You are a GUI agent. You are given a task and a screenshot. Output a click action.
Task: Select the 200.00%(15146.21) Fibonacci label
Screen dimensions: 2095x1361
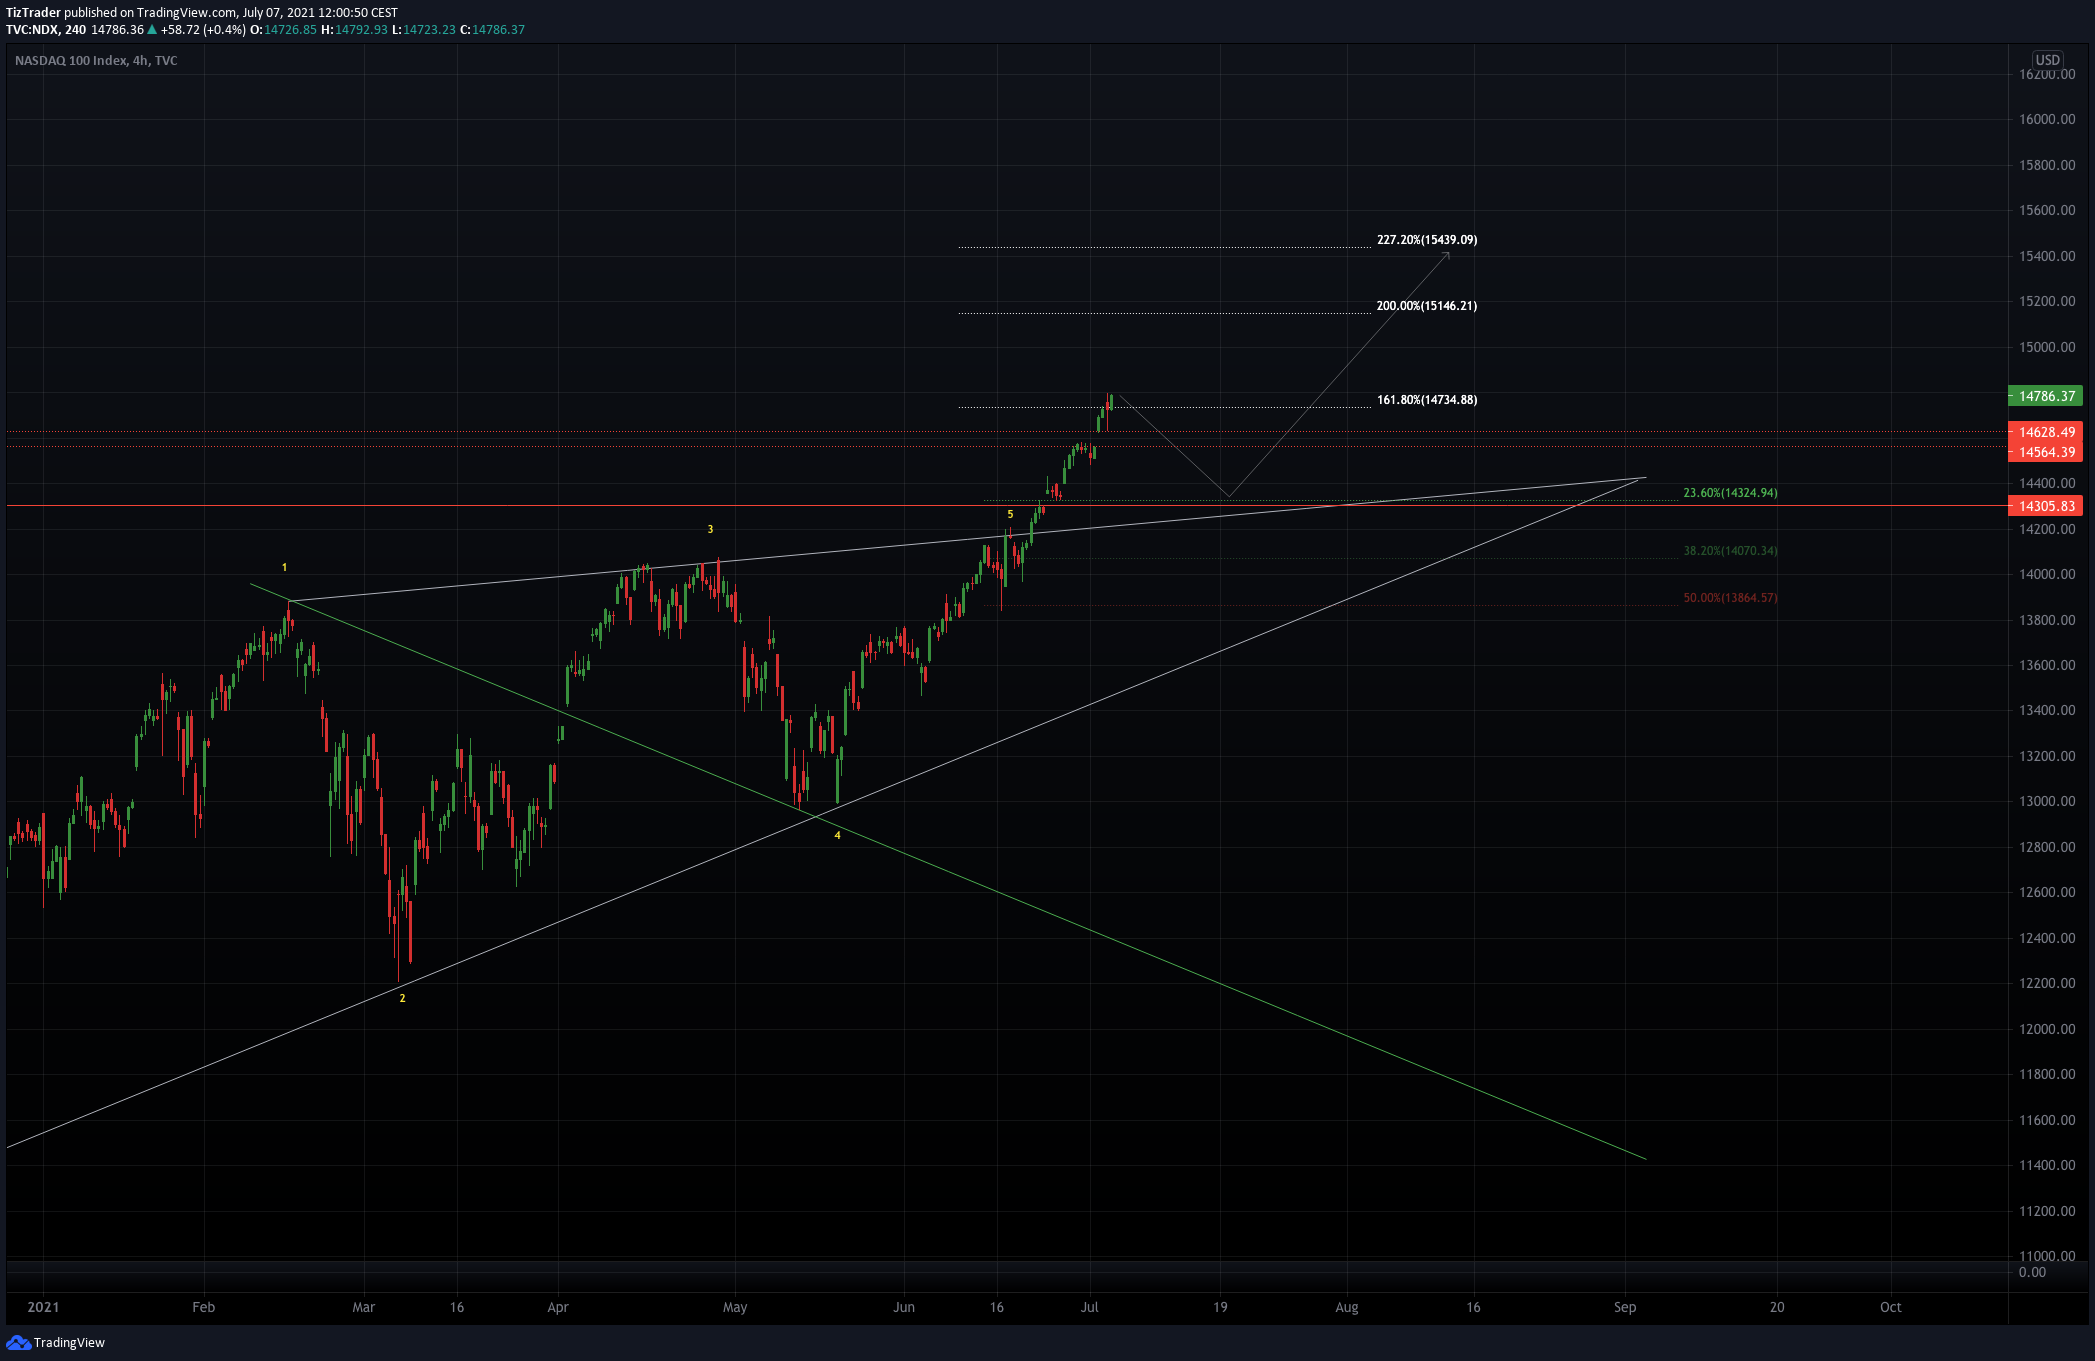coord(1426,306)
